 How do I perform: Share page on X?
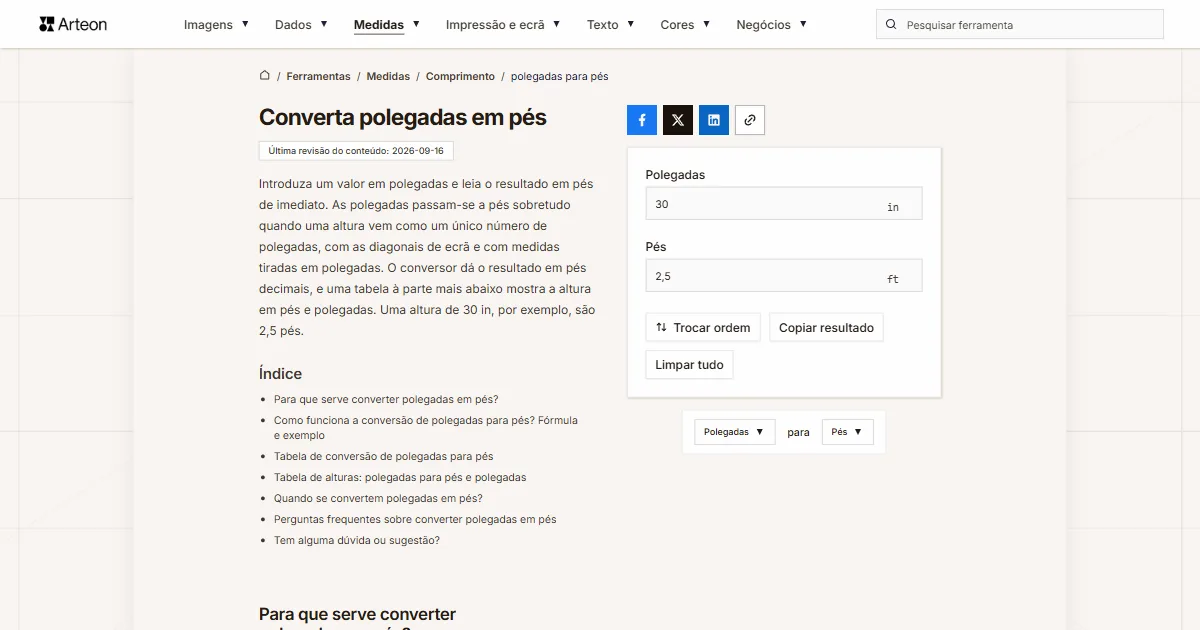pyautogui.click(x=678, y=120)
